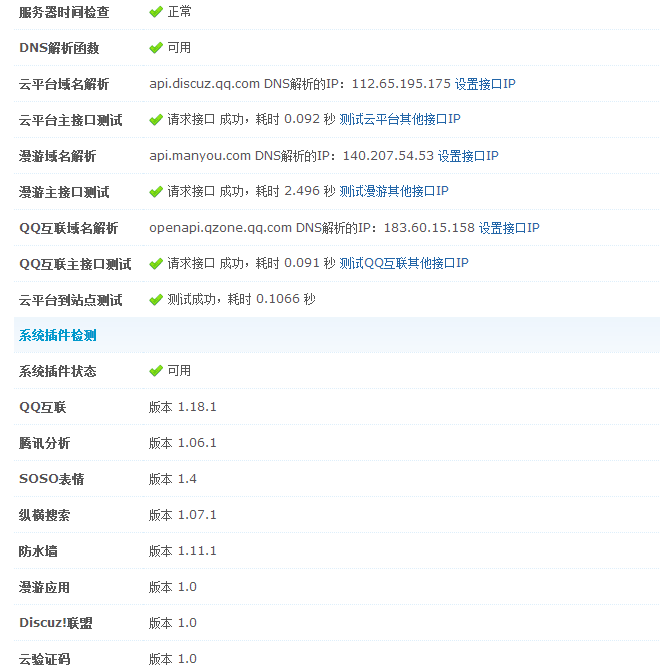The width and height of the screenshot is (660, 667).
Task: Open 测试QQ互联其他接口IP link
Action: tap(404, 263)
